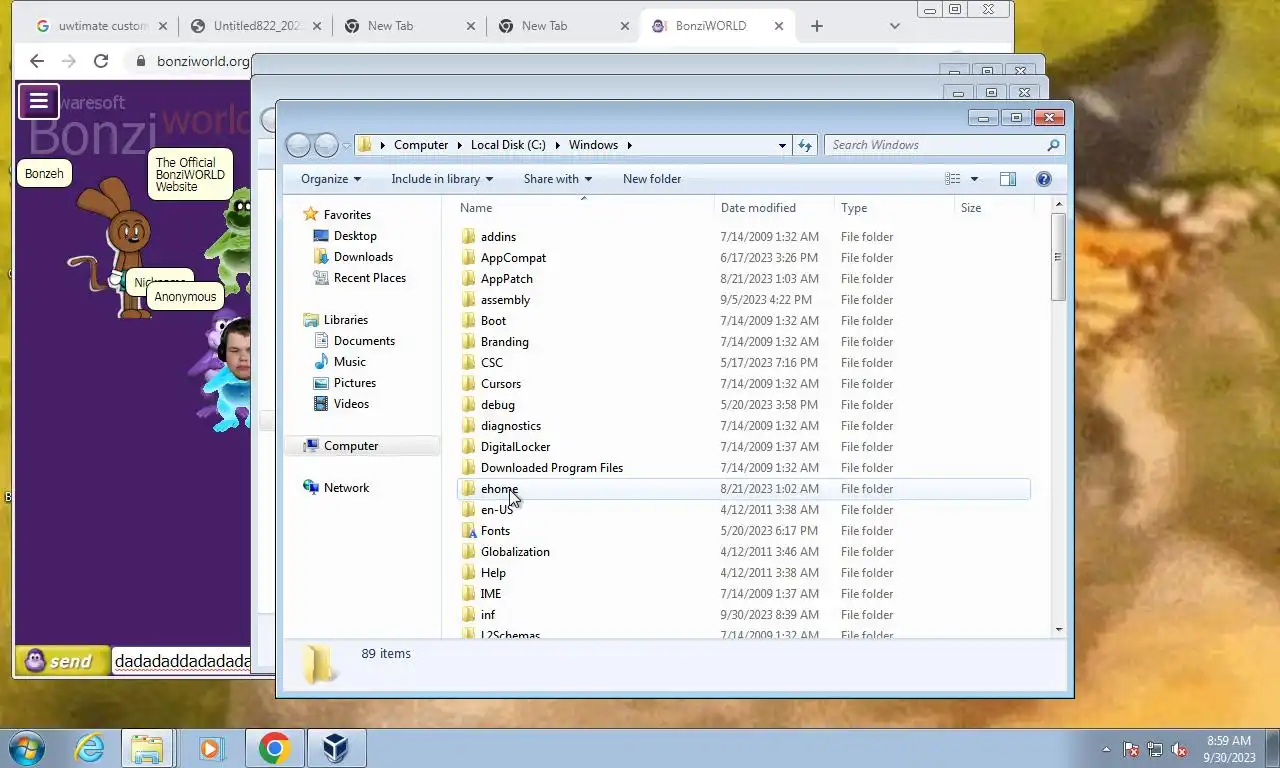The height and width of the screenshot is (768, 1280).
Task: Launch Windows Media Player from the taskbar
Action: [x=210, y=748]
